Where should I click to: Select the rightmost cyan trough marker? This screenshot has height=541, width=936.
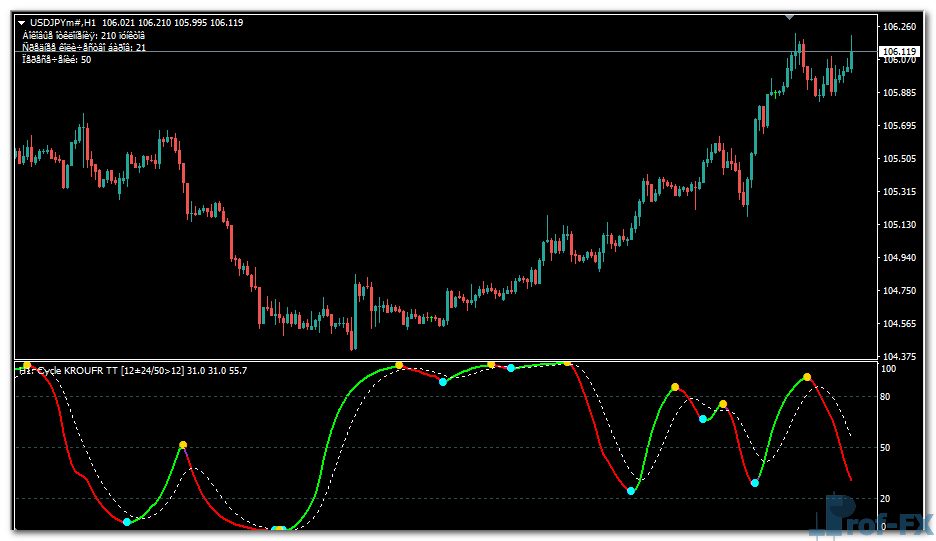point(755,483)
